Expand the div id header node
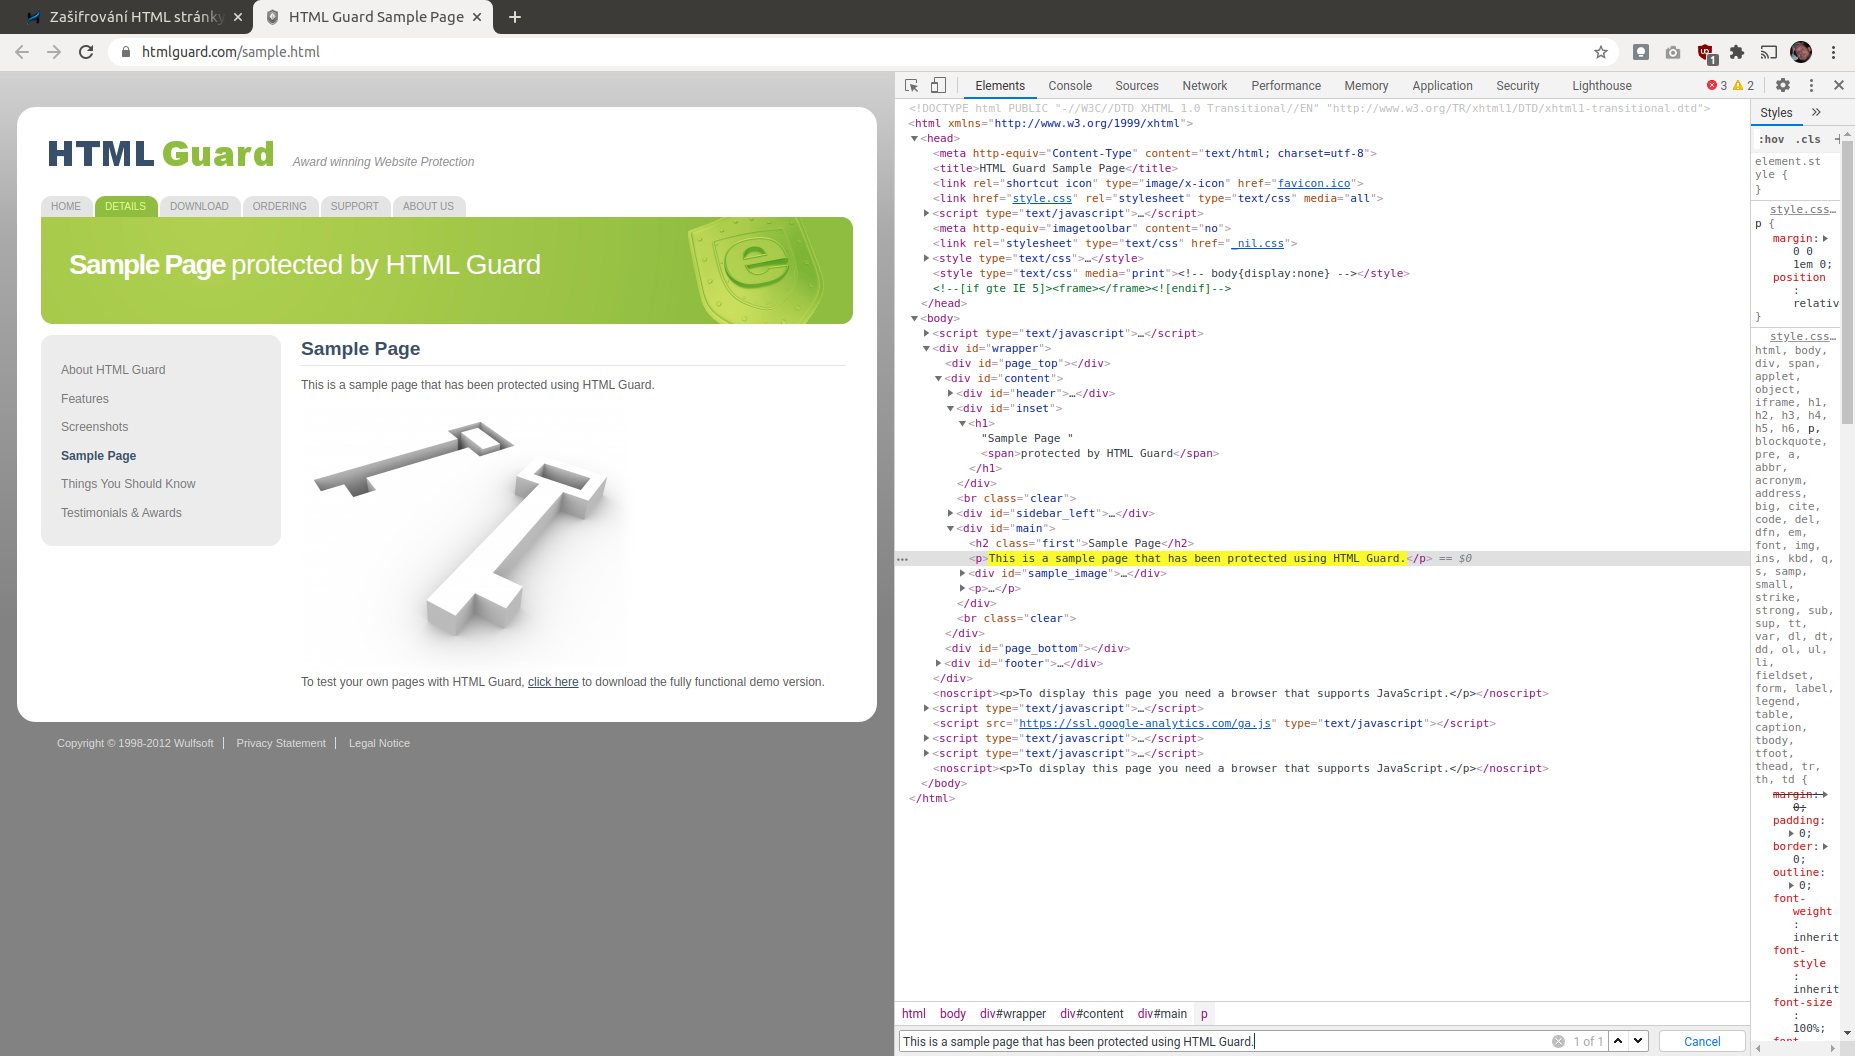Image resolution: width=1855 pixels, height=1056 pixels. (950, 394)
